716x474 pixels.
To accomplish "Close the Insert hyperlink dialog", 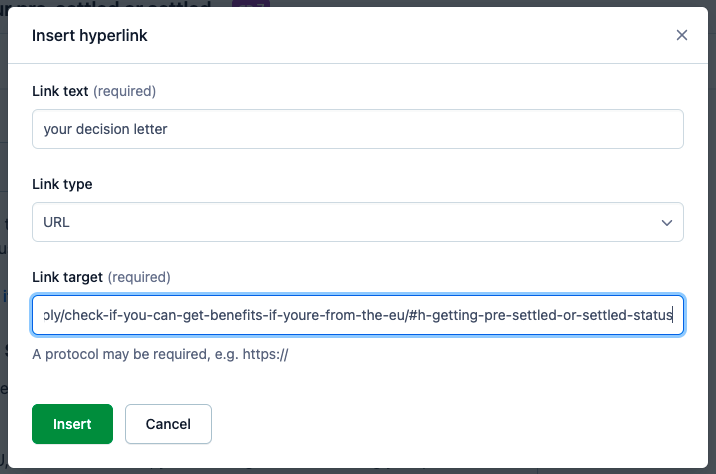I will pos(682,35).
